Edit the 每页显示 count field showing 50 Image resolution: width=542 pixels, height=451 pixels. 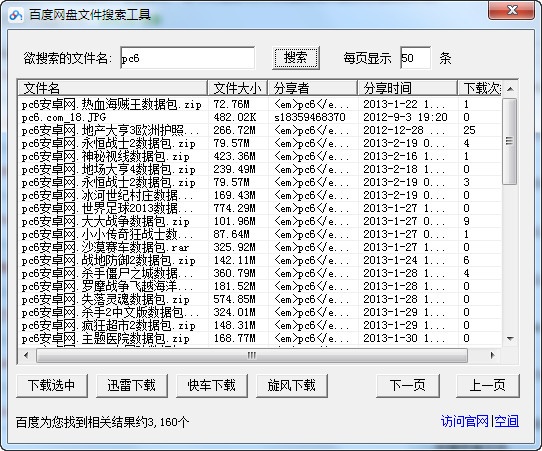415,58
